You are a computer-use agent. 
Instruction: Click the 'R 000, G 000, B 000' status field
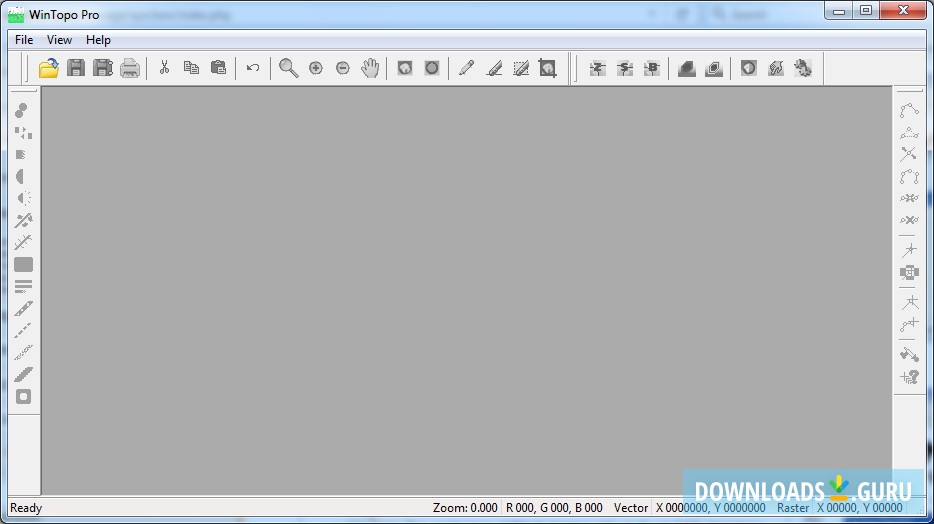pyautogui.click(x=554, y=508)
